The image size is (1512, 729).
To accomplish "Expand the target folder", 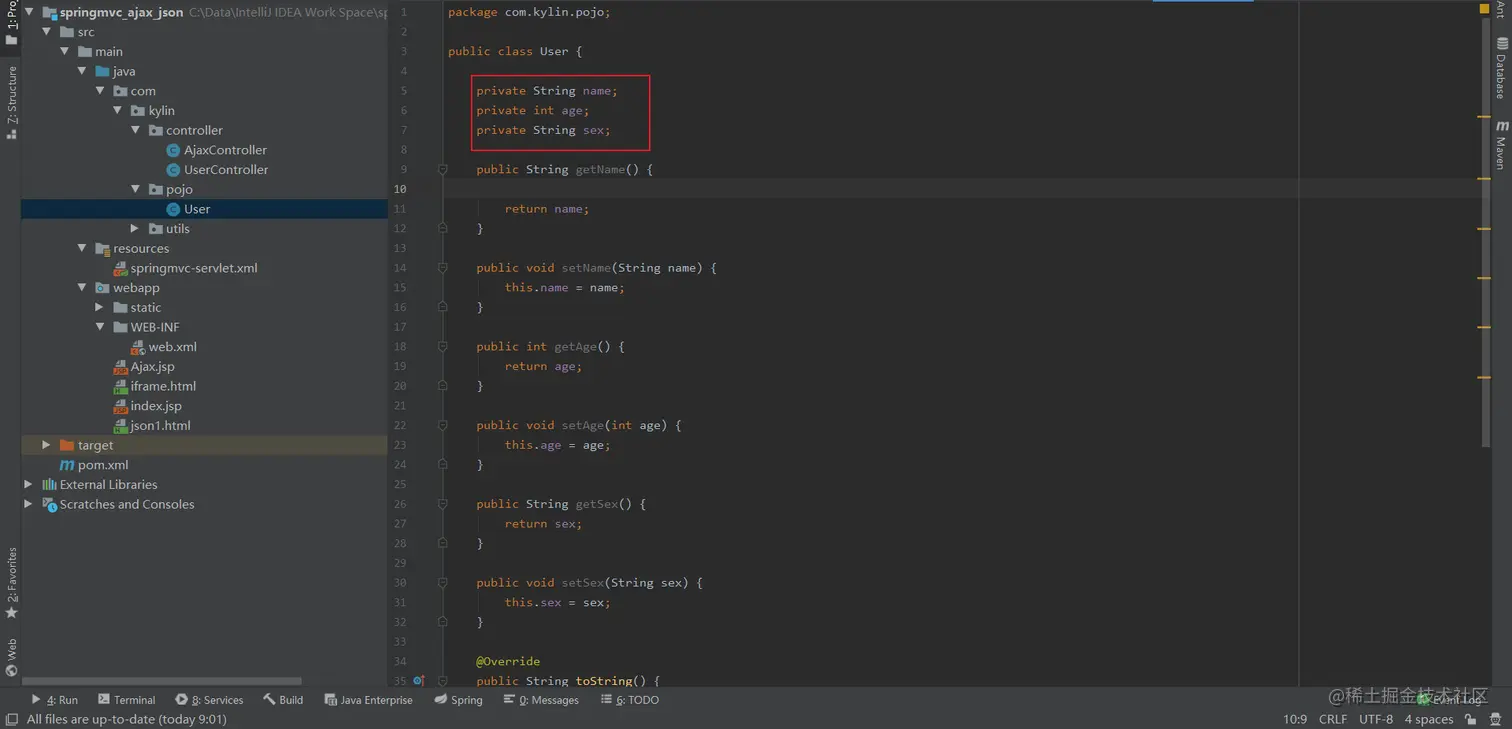I will pyautogui.click(x=46, y=445).
